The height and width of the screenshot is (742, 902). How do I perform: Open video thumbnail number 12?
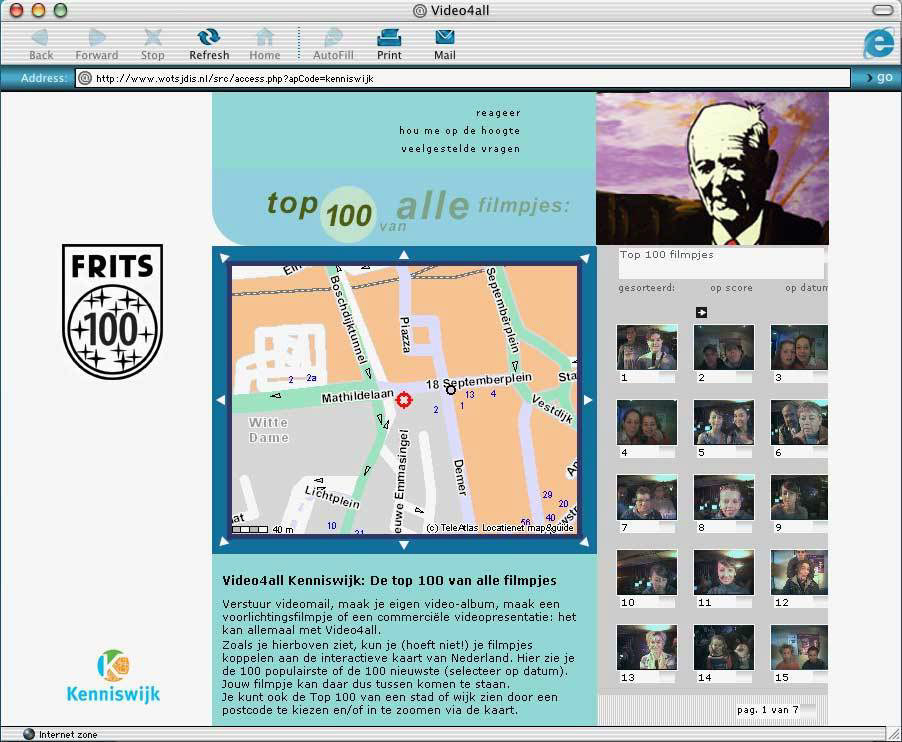coord(799,572)
